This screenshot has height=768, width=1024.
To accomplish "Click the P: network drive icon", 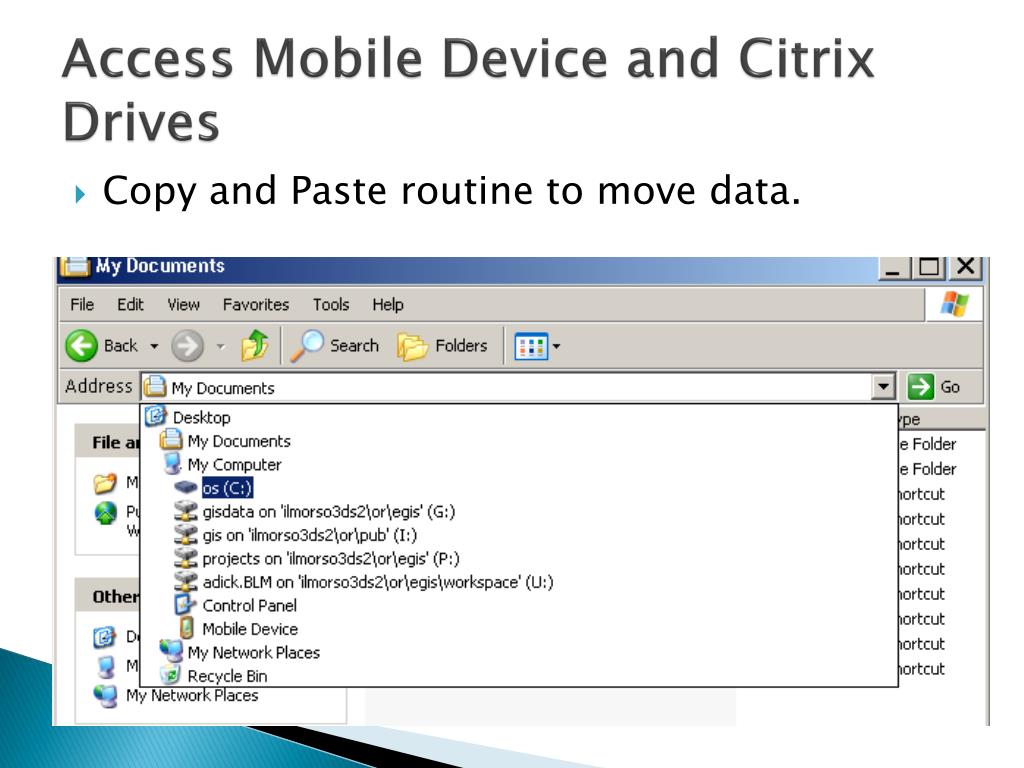I will [186, 558].
